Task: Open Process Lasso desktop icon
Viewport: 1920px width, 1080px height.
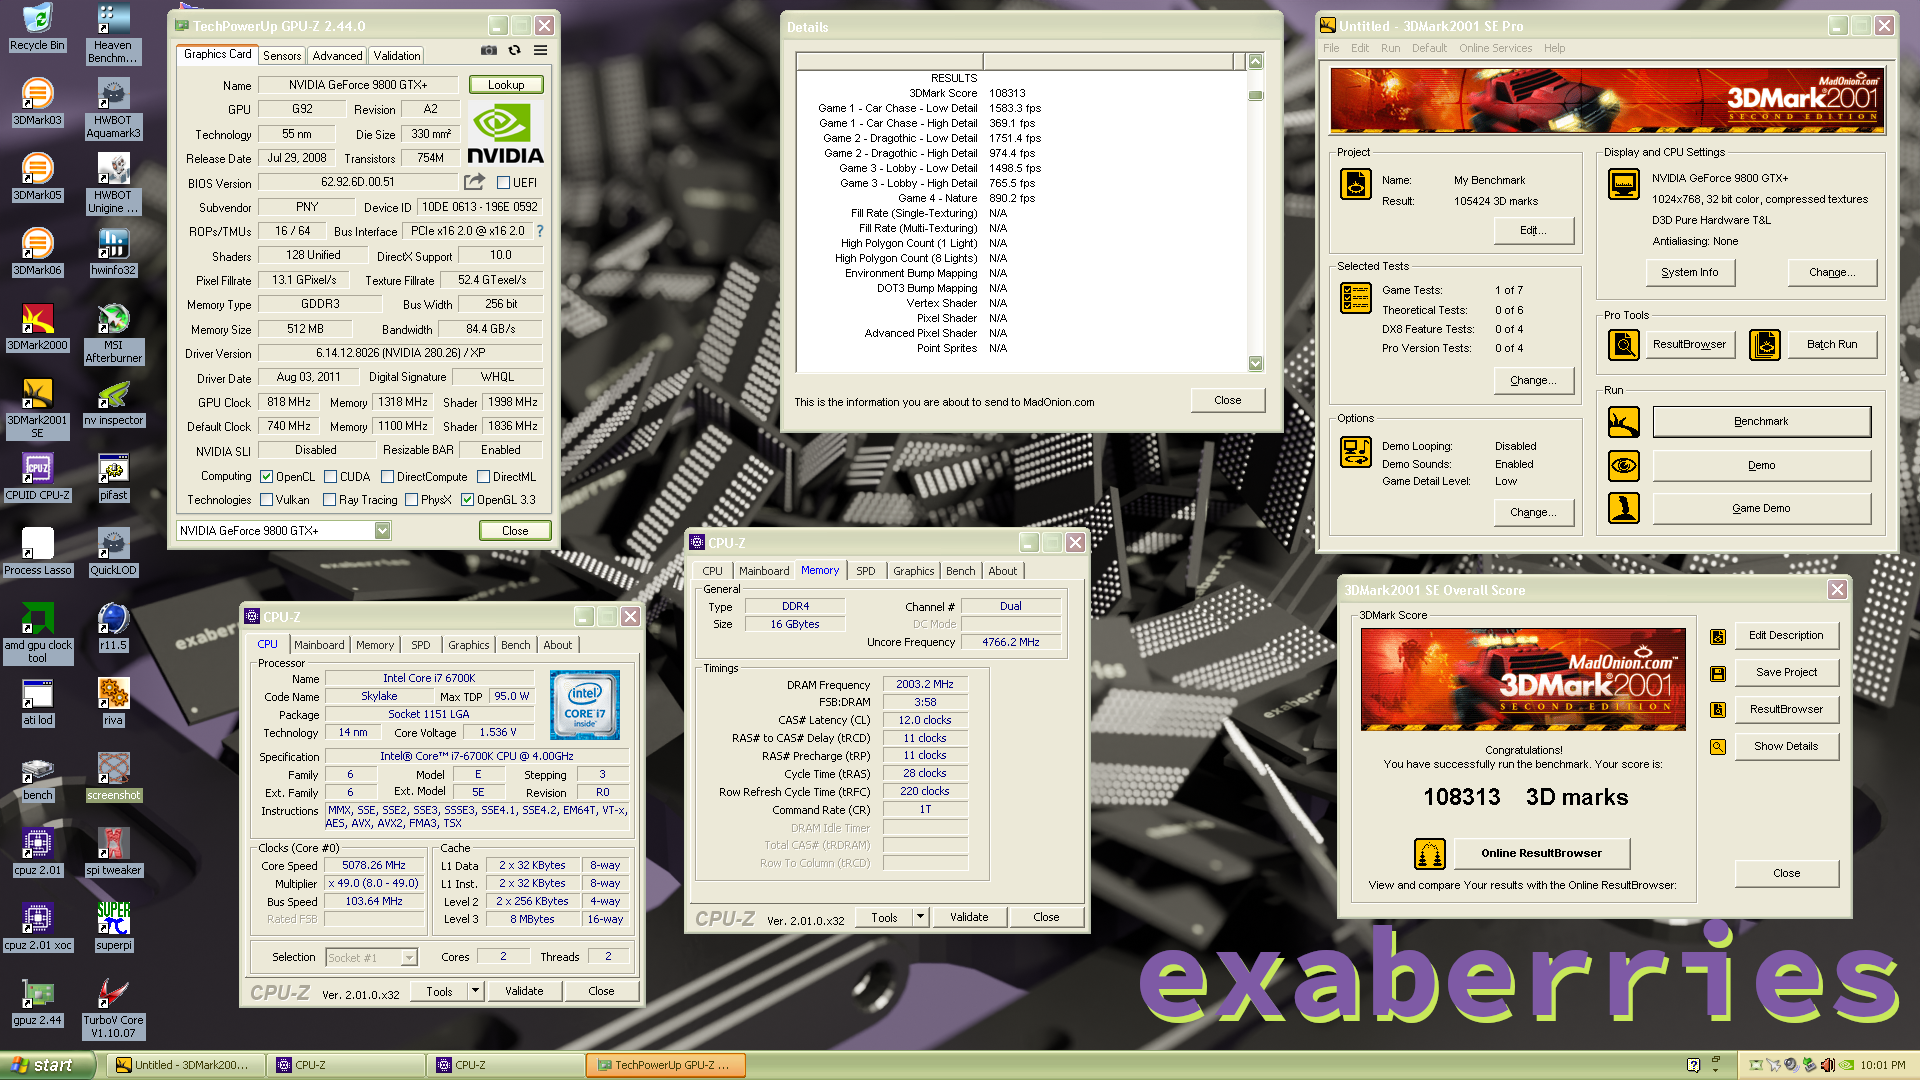Action: [x=37, y=552]
